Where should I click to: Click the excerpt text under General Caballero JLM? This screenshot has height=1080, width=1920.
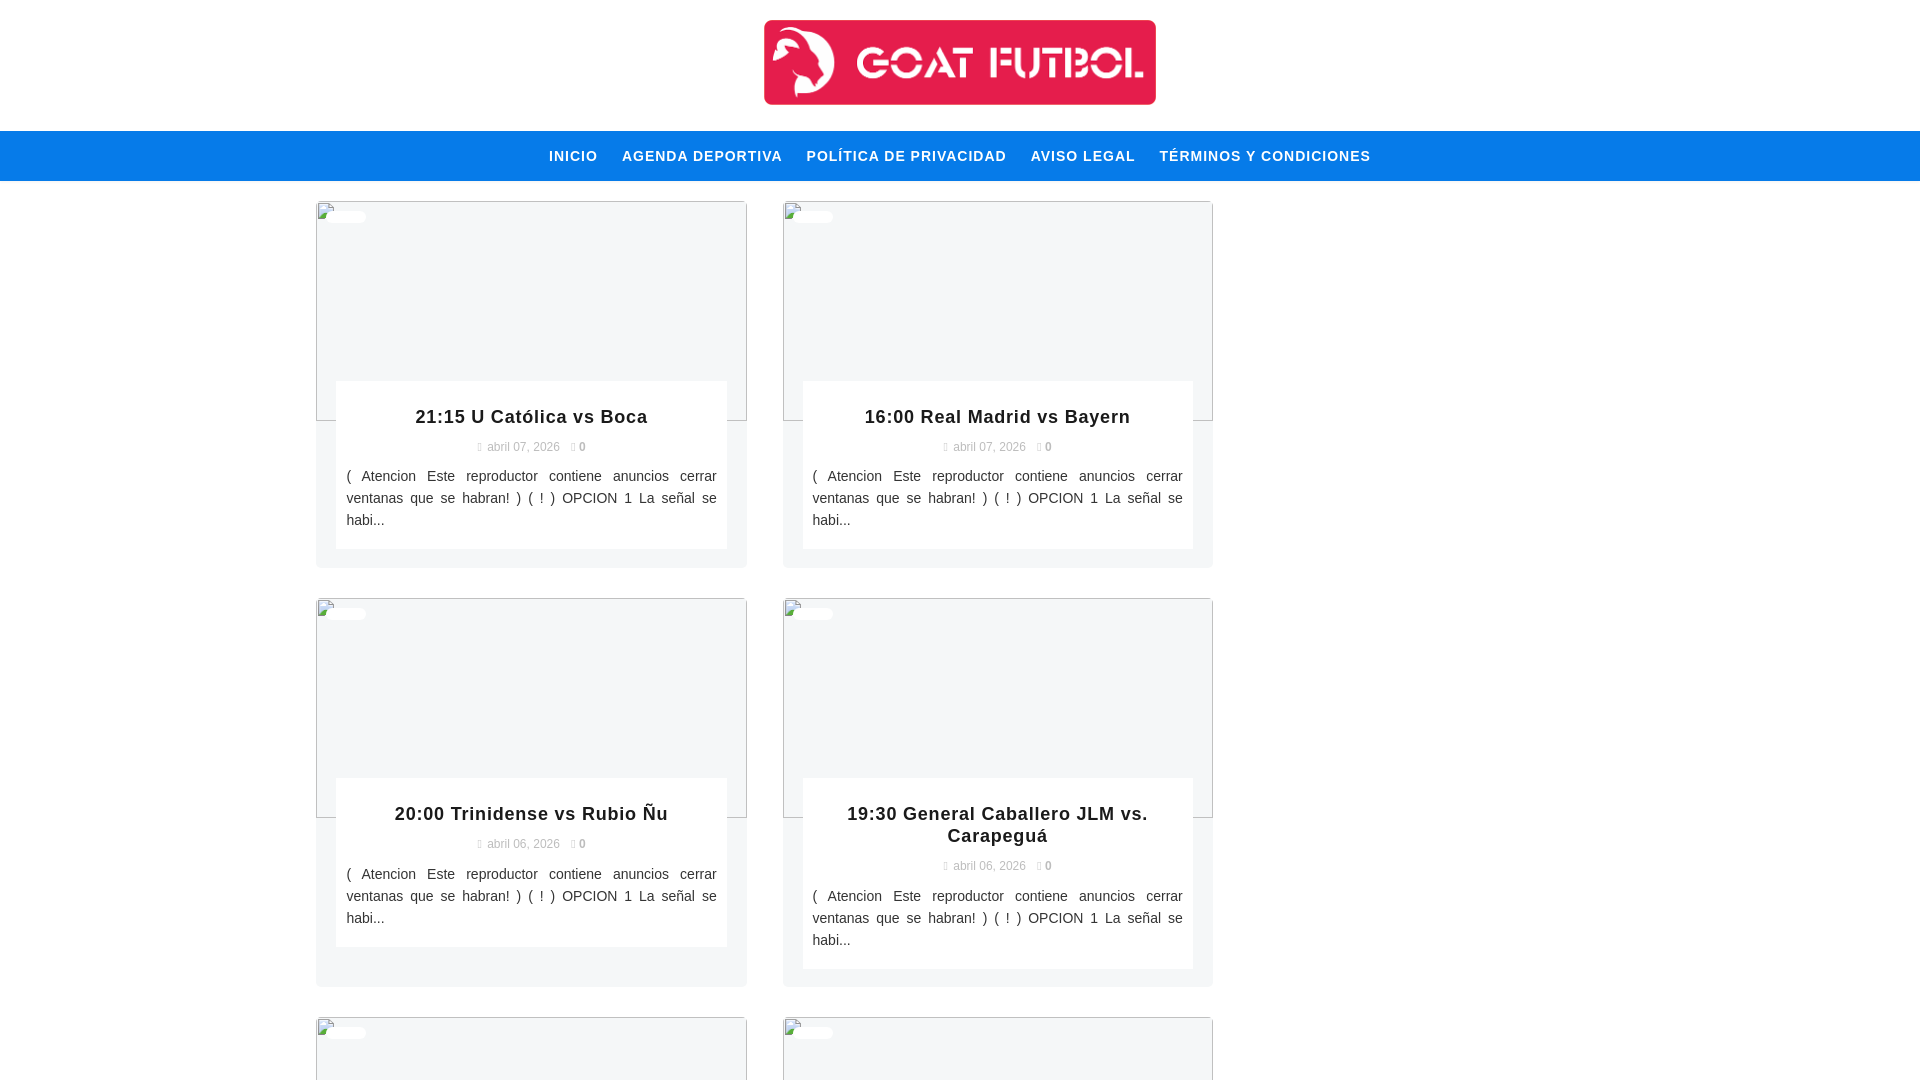997,918
